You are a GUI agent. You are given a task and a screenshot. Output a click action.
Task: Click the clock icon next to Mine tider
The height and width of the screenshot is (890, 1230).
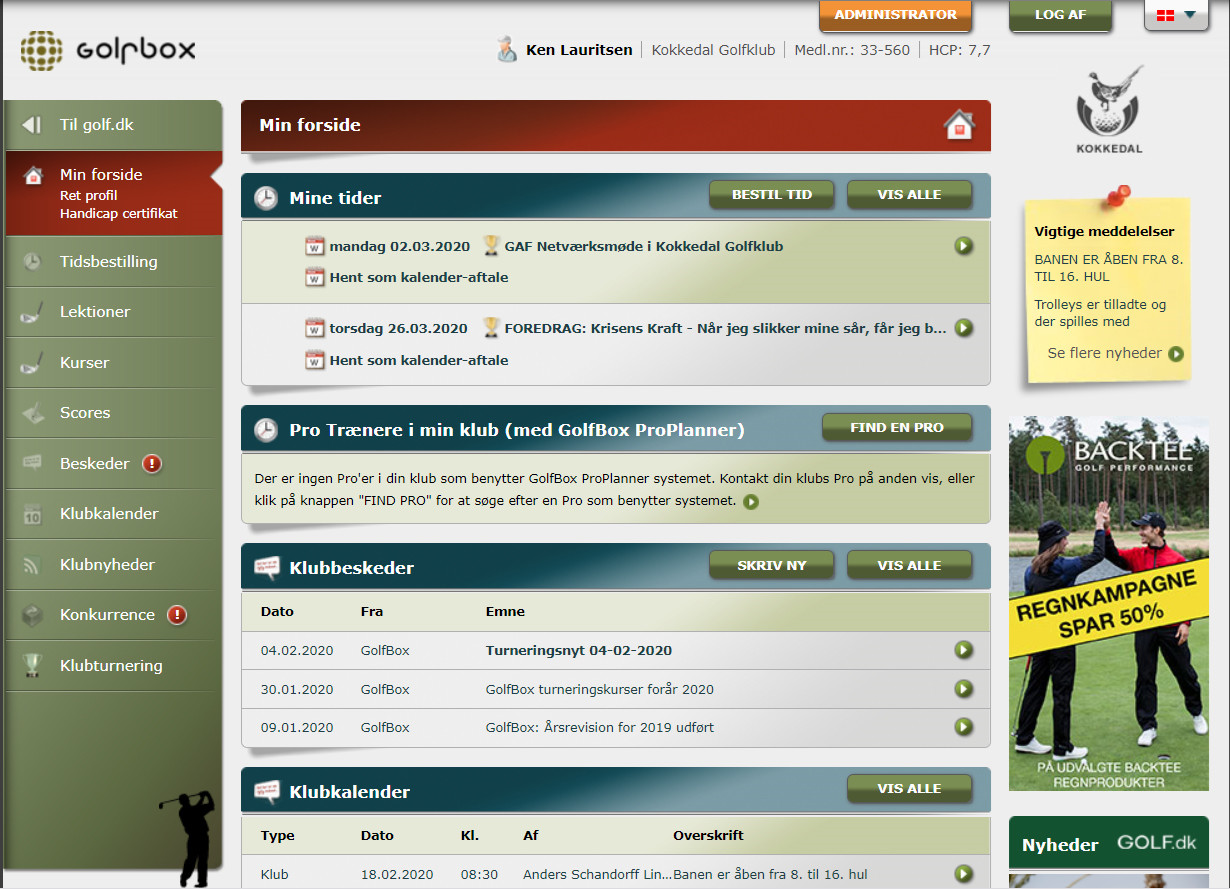click(x=265, y=198)
